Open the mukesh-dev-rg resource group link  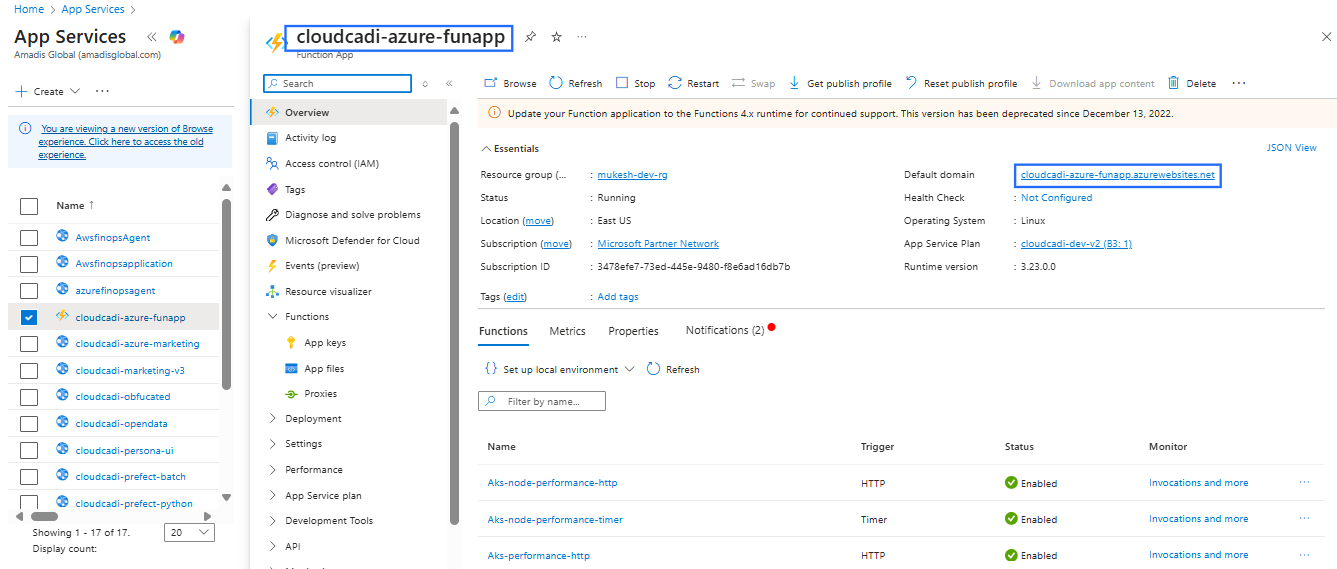click(x=632, y=175)
